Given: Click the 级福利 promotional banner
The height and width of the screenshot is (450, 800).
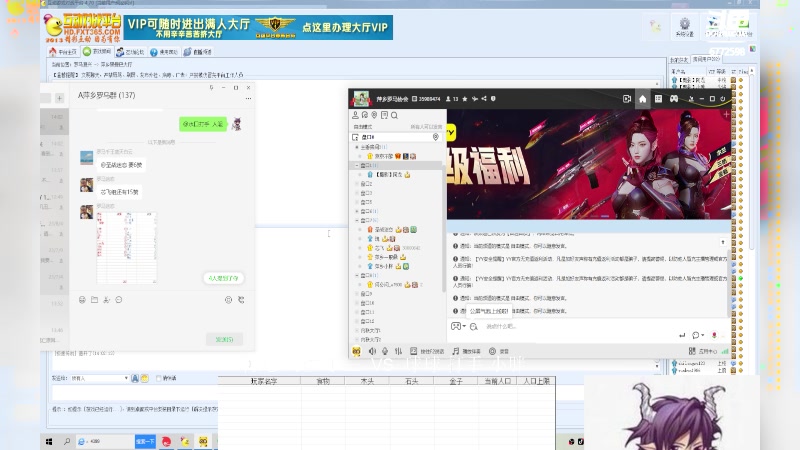Looking at the screenshot, I should pos(589,164).
